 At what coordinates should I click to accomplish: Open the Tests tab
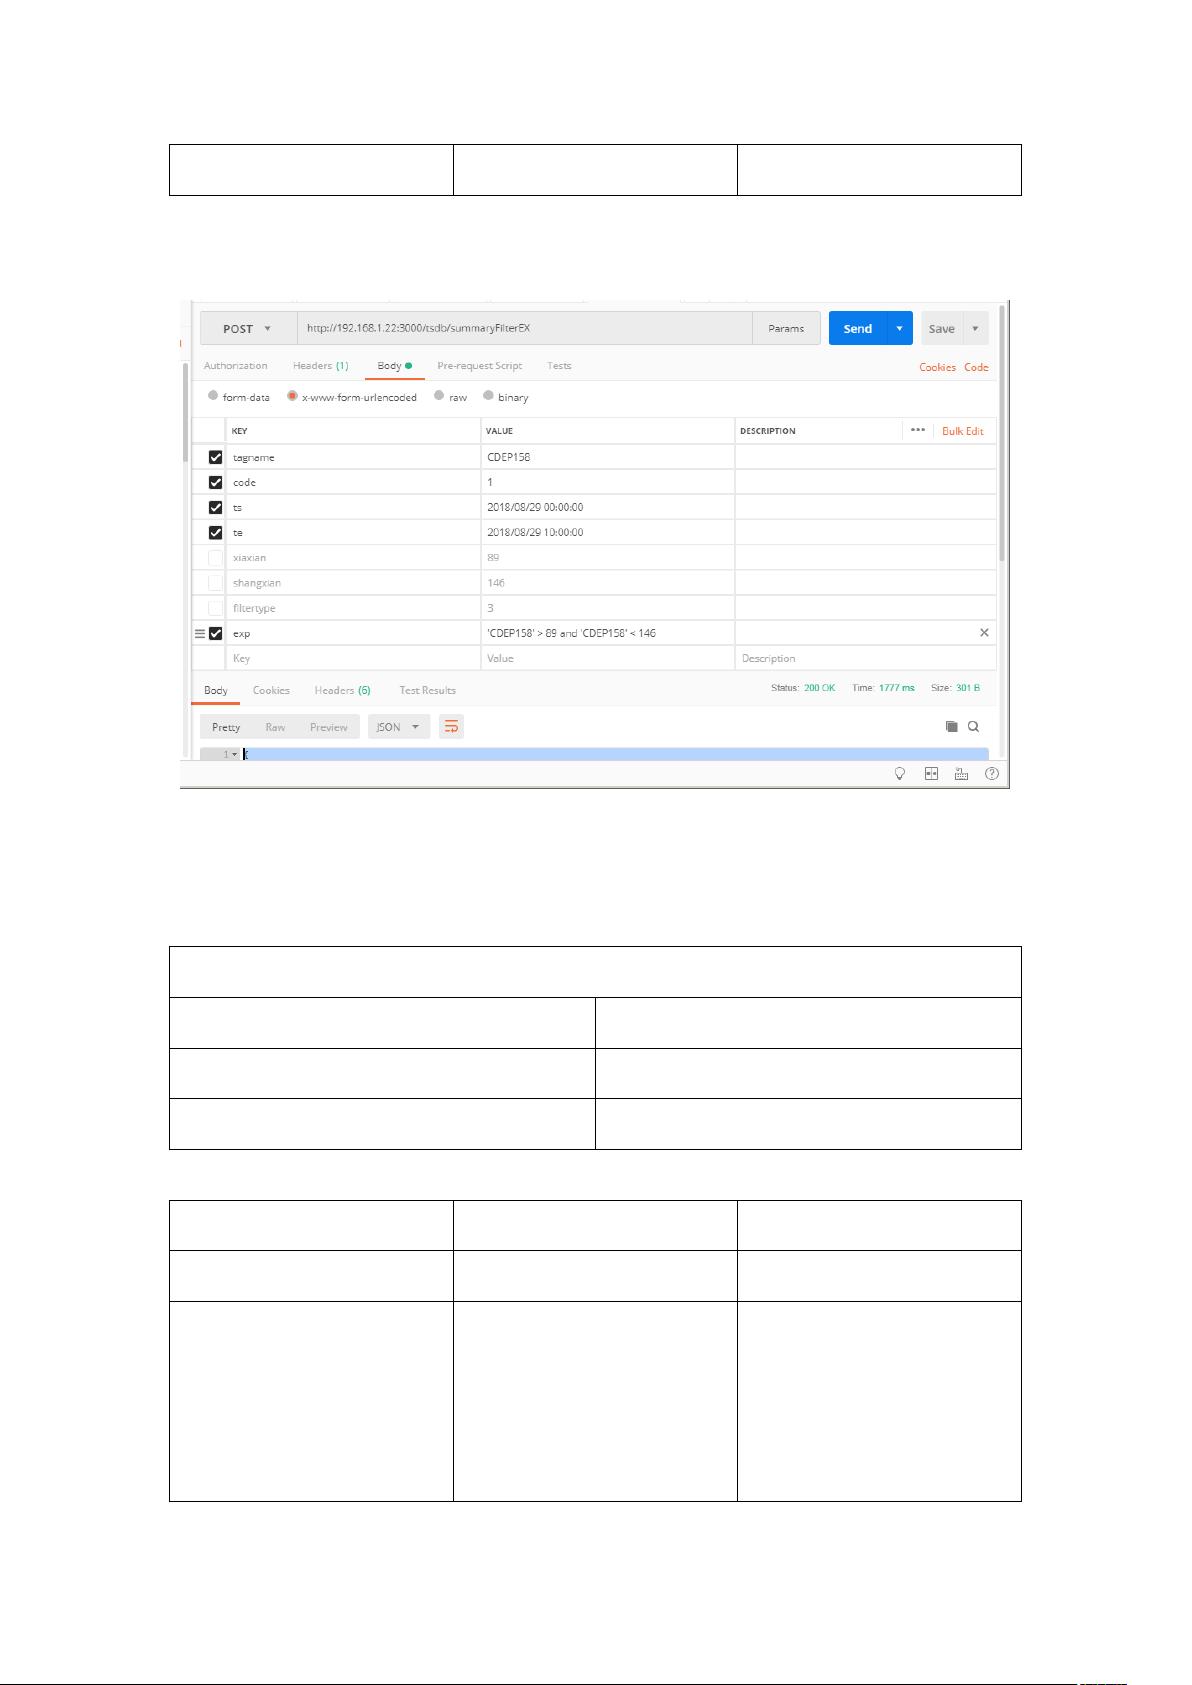(x=559, y=366)
